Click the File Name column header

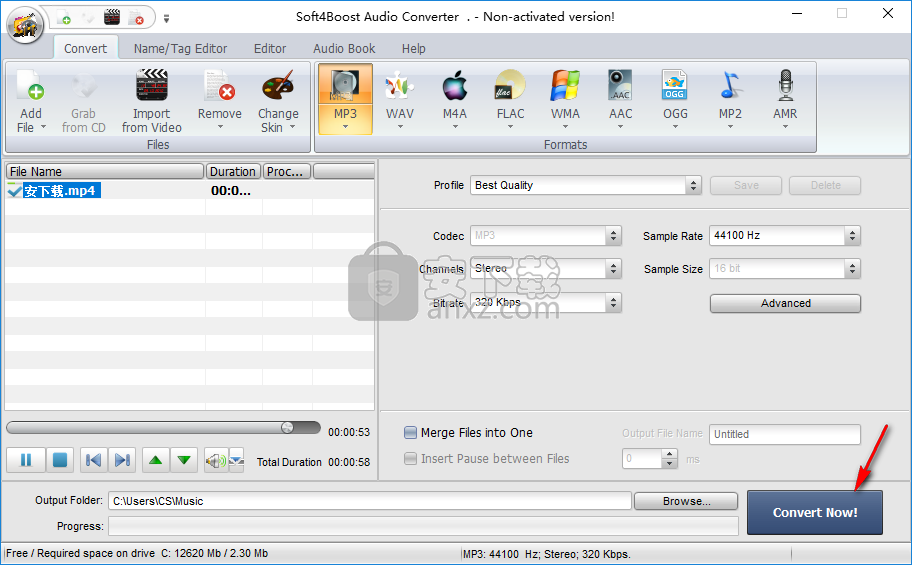[x=105, y=172]
